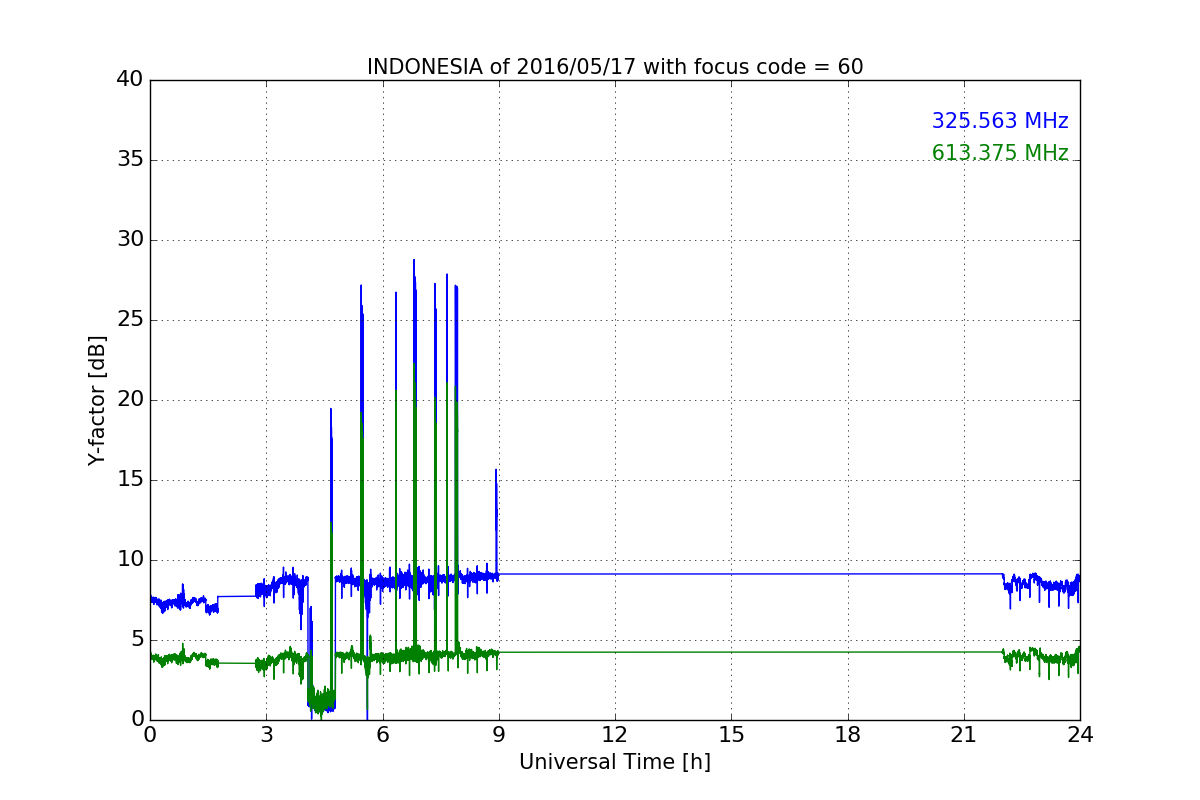Select the blue 325.563 MHz legend label
The image size is (1200, 800).
[1000, 121]
